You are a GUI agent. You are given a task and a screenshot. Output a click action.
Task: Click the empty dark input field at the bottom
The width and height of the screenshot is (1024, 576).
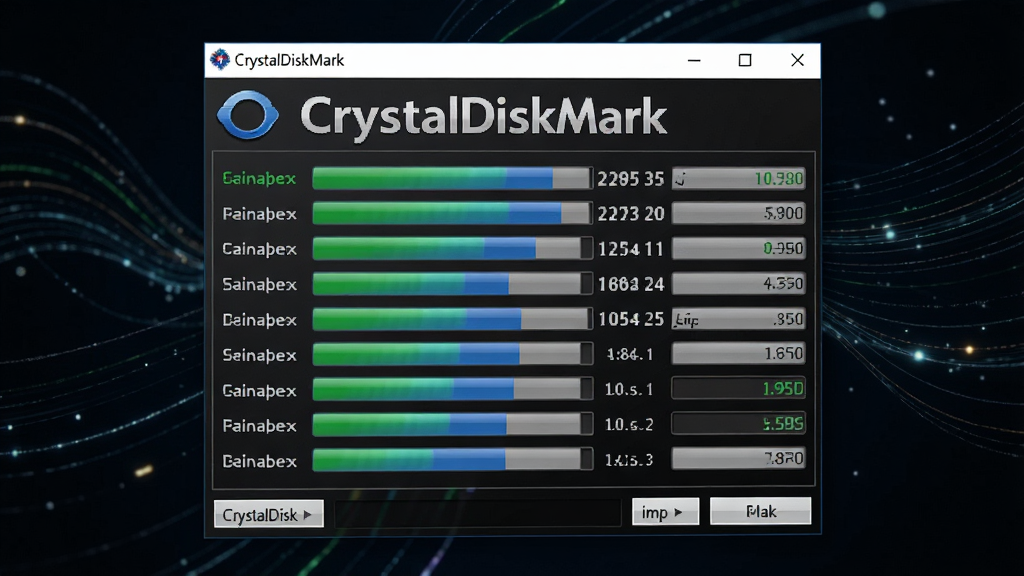[x=477, y=514]
